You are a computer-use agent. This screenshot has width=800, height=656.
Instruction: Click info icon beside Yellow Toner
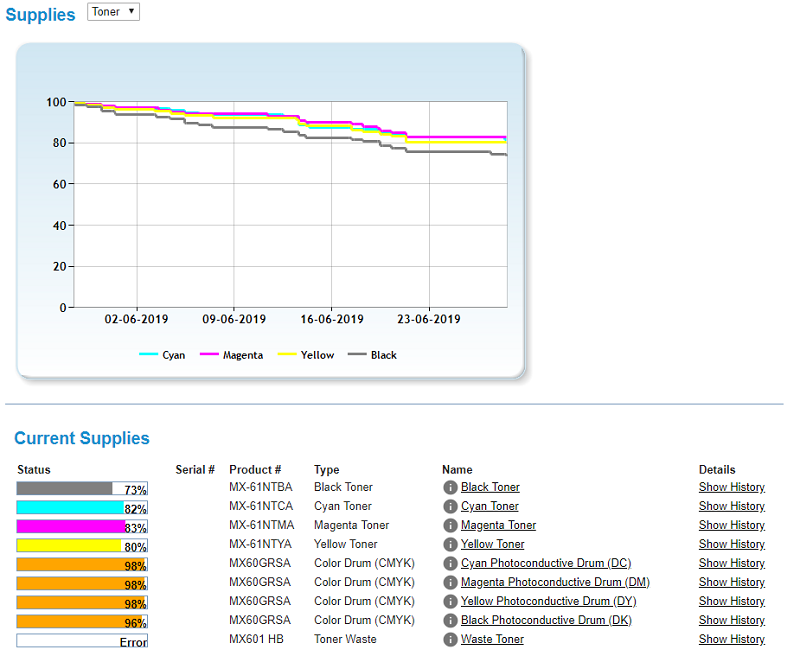(x=450, y=545)
